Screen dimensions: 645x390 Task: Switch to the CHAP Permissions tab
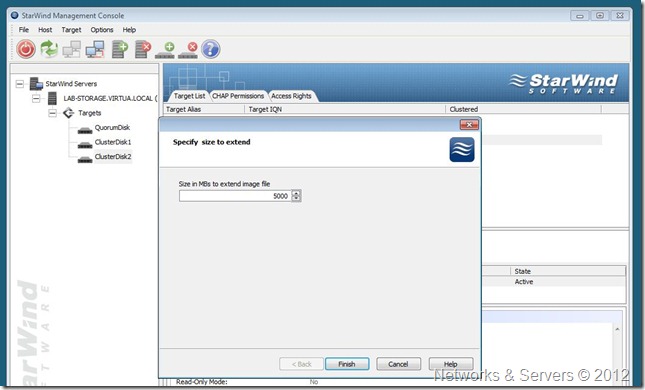pyautogui.click(x=238, y=96)
